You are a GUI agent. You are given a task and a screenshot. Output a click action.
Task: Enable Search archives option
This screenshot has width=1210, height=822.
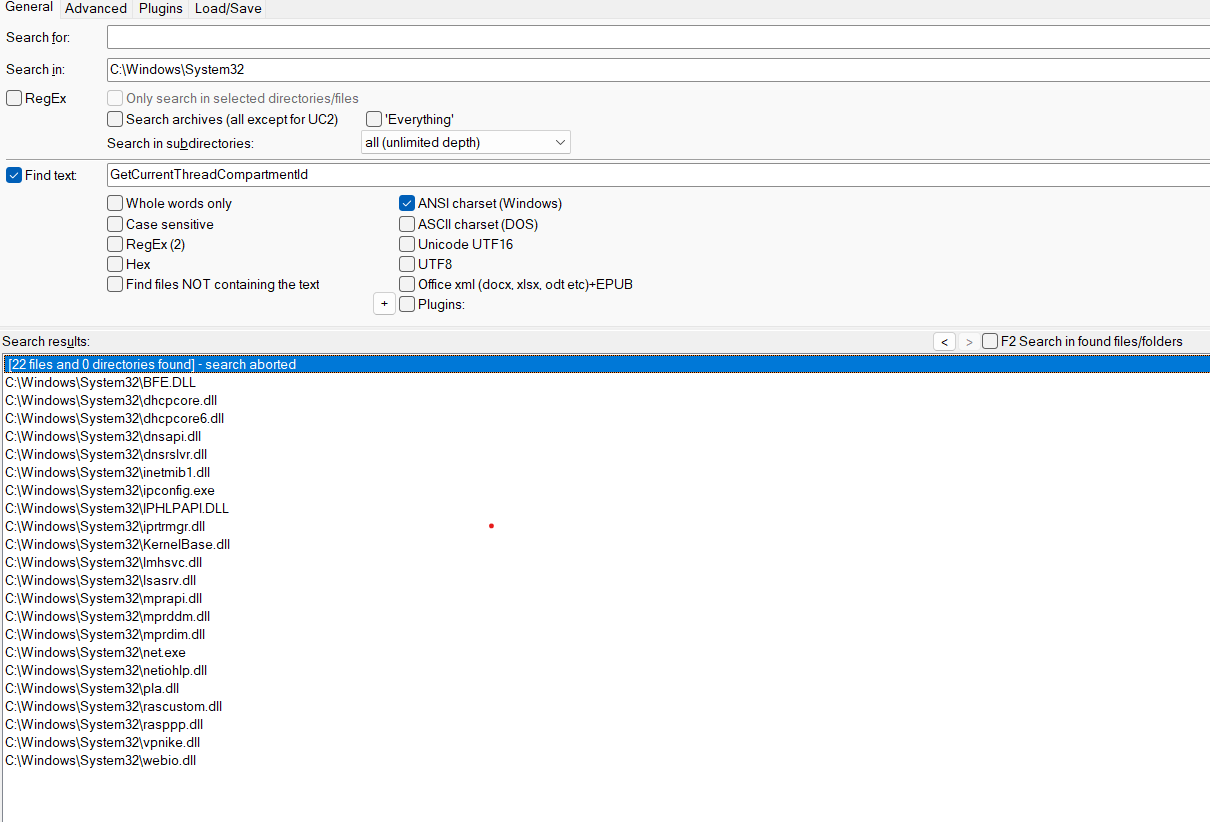click(116, 119)
